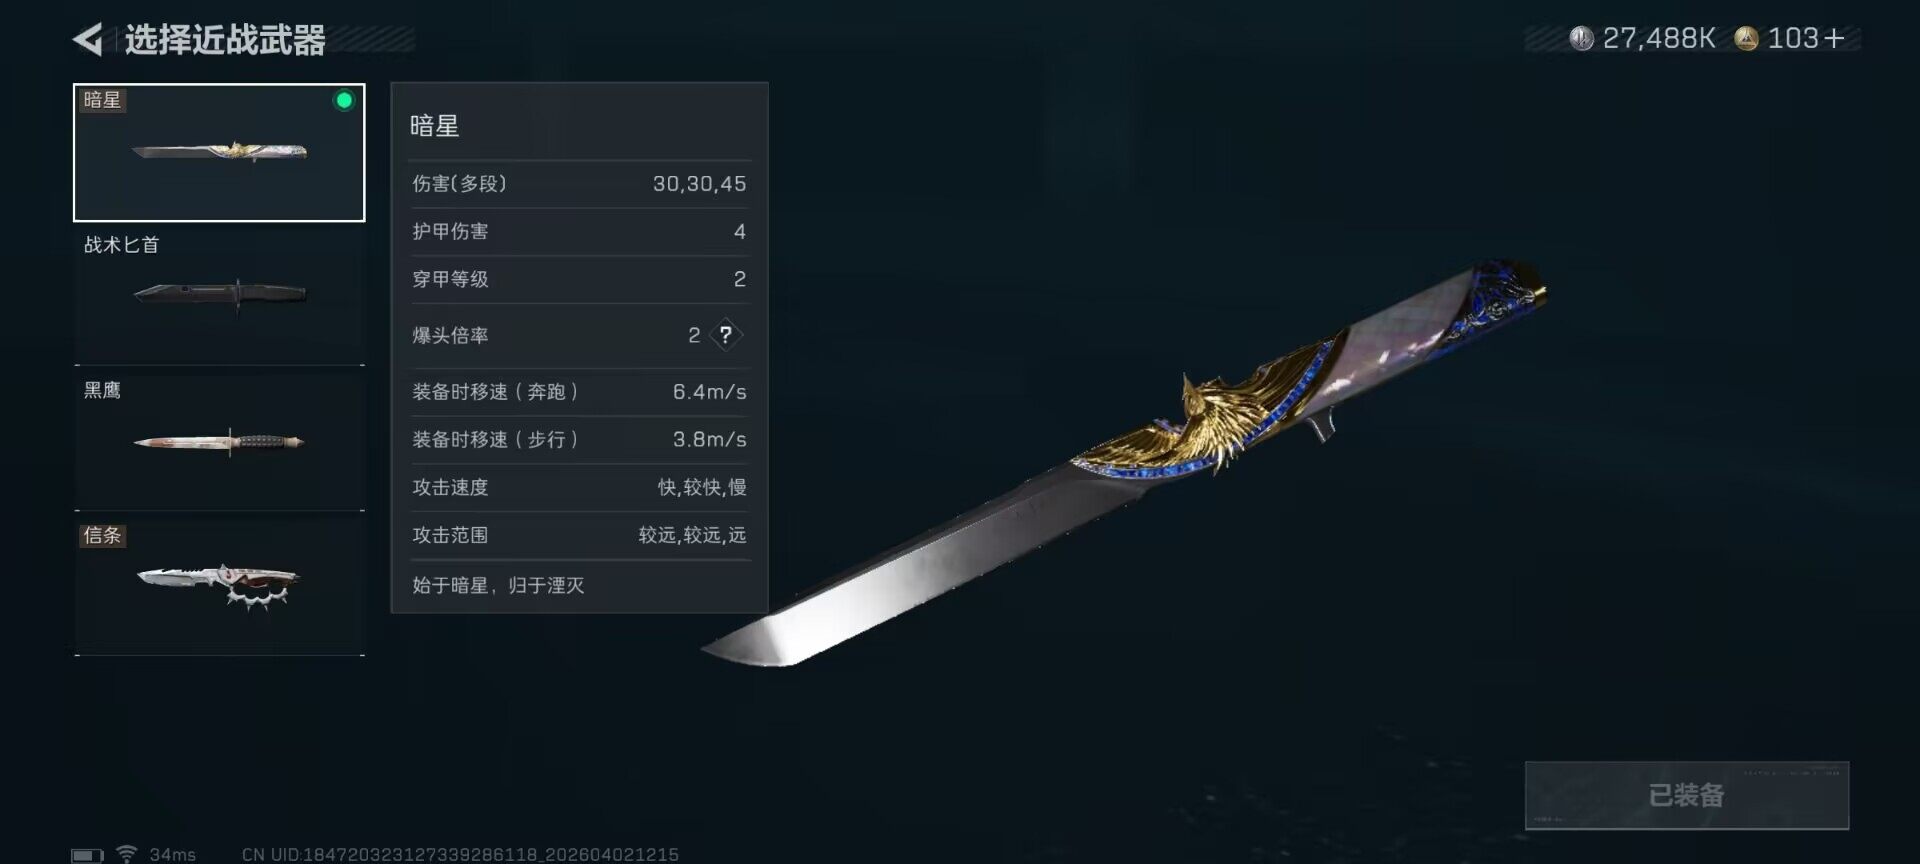Click the 始于暗星 description text
This screenshot has height=864, width=1920.
(498, 585)
